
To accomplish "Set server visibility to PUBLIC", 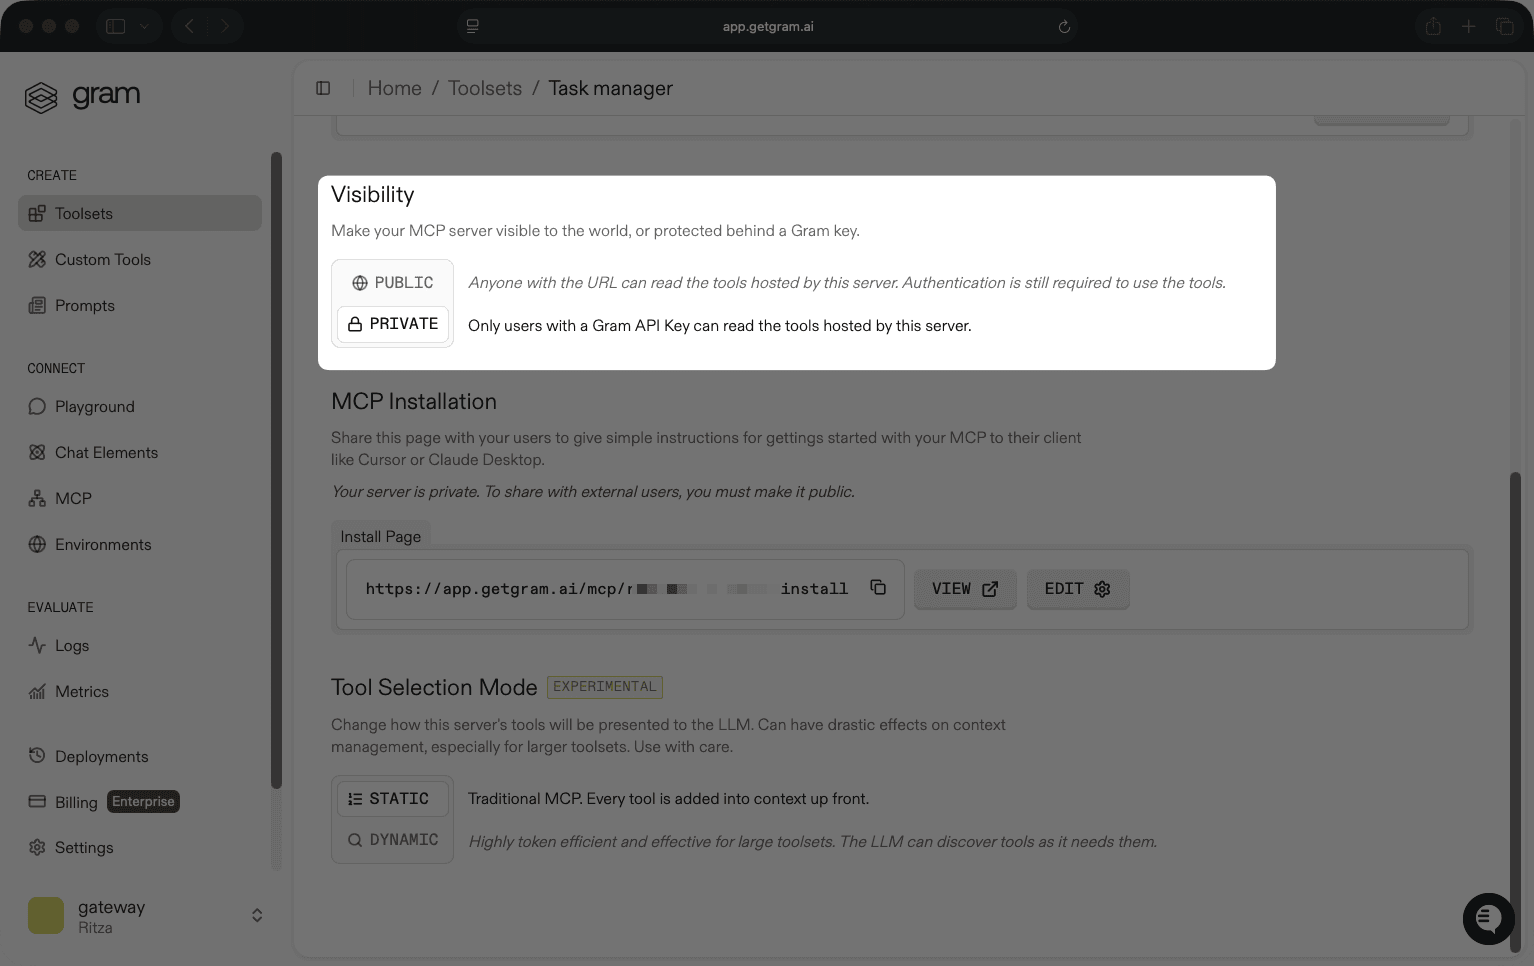I will (x=392, y=282).
